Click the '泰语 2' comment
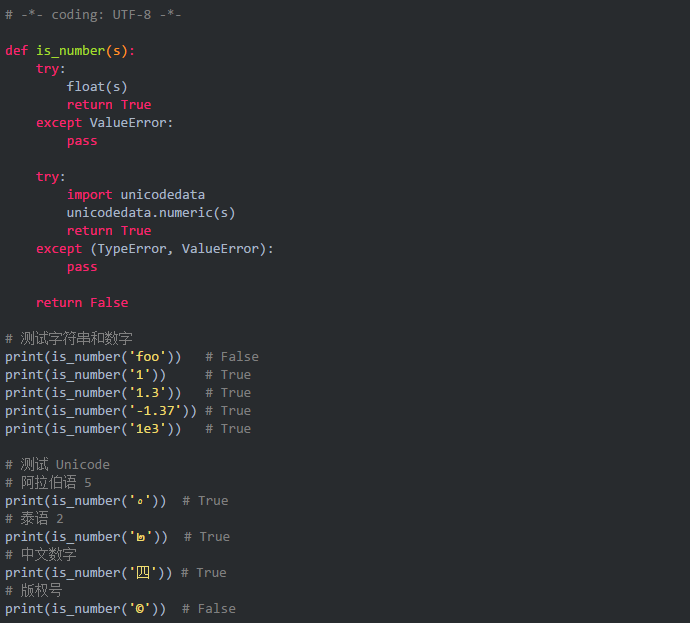The image size is (690, 623). pos(34,519)
